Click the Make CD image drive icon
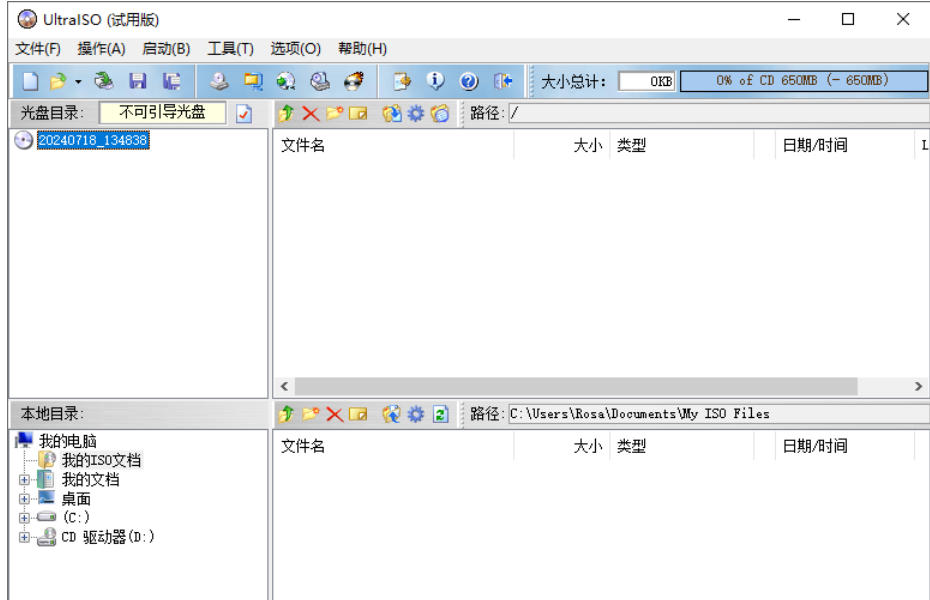The width and height of the screenshot is (930, 600). coord(219,81)
